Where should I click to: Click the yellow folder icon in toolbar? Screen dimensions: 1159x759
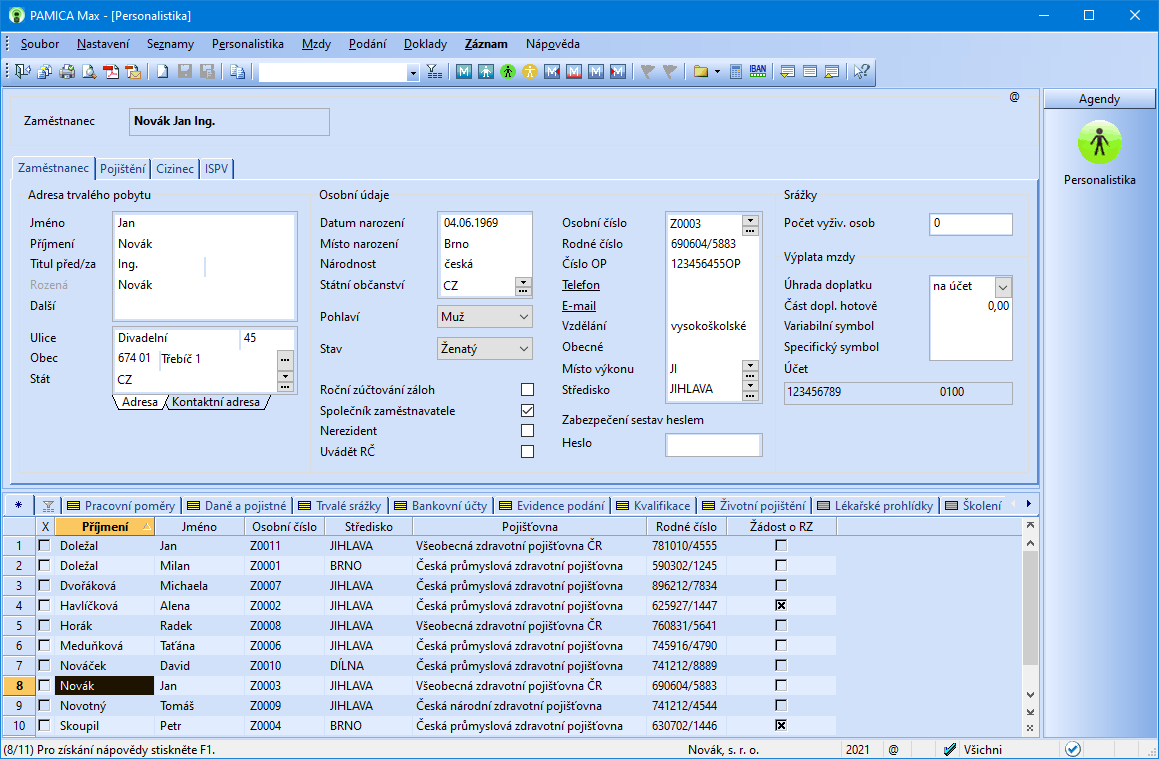[701, 72]
